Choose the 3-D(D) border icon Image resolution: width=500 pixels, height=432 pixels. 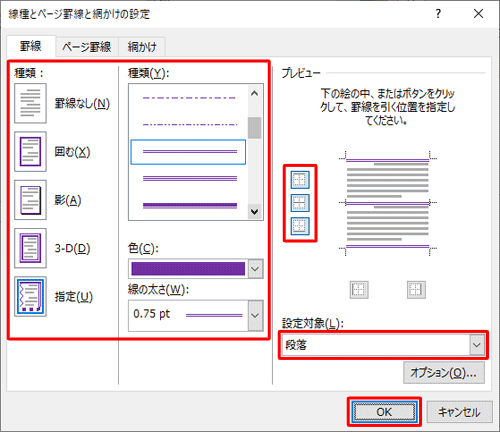pyautogui.click(x=30, y=248)
